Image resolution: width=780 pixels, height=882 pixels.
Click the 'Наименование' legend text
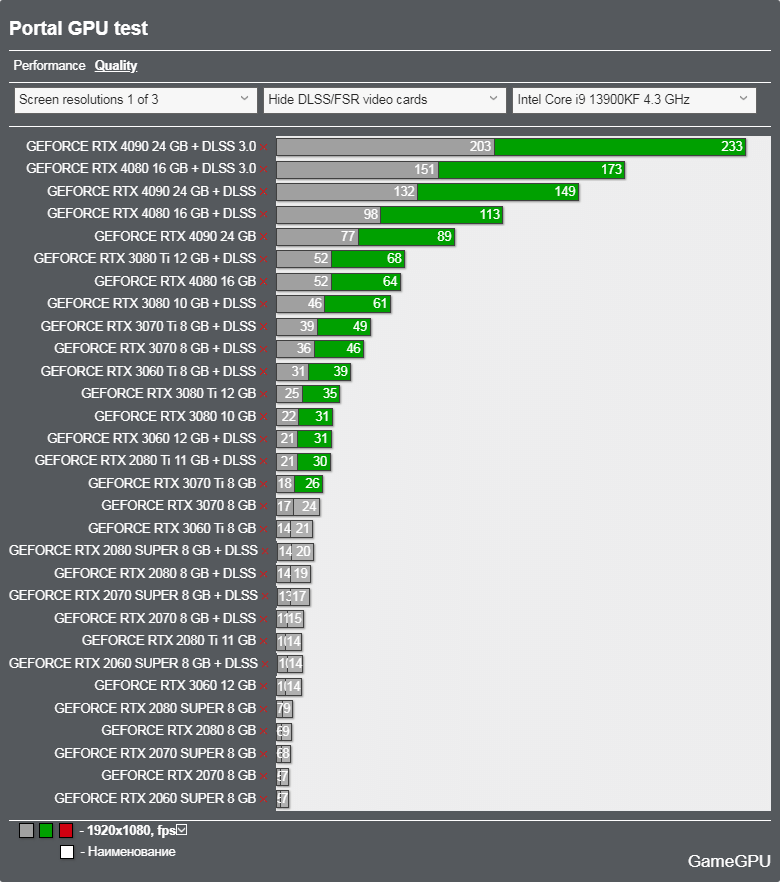coord(132,852)
